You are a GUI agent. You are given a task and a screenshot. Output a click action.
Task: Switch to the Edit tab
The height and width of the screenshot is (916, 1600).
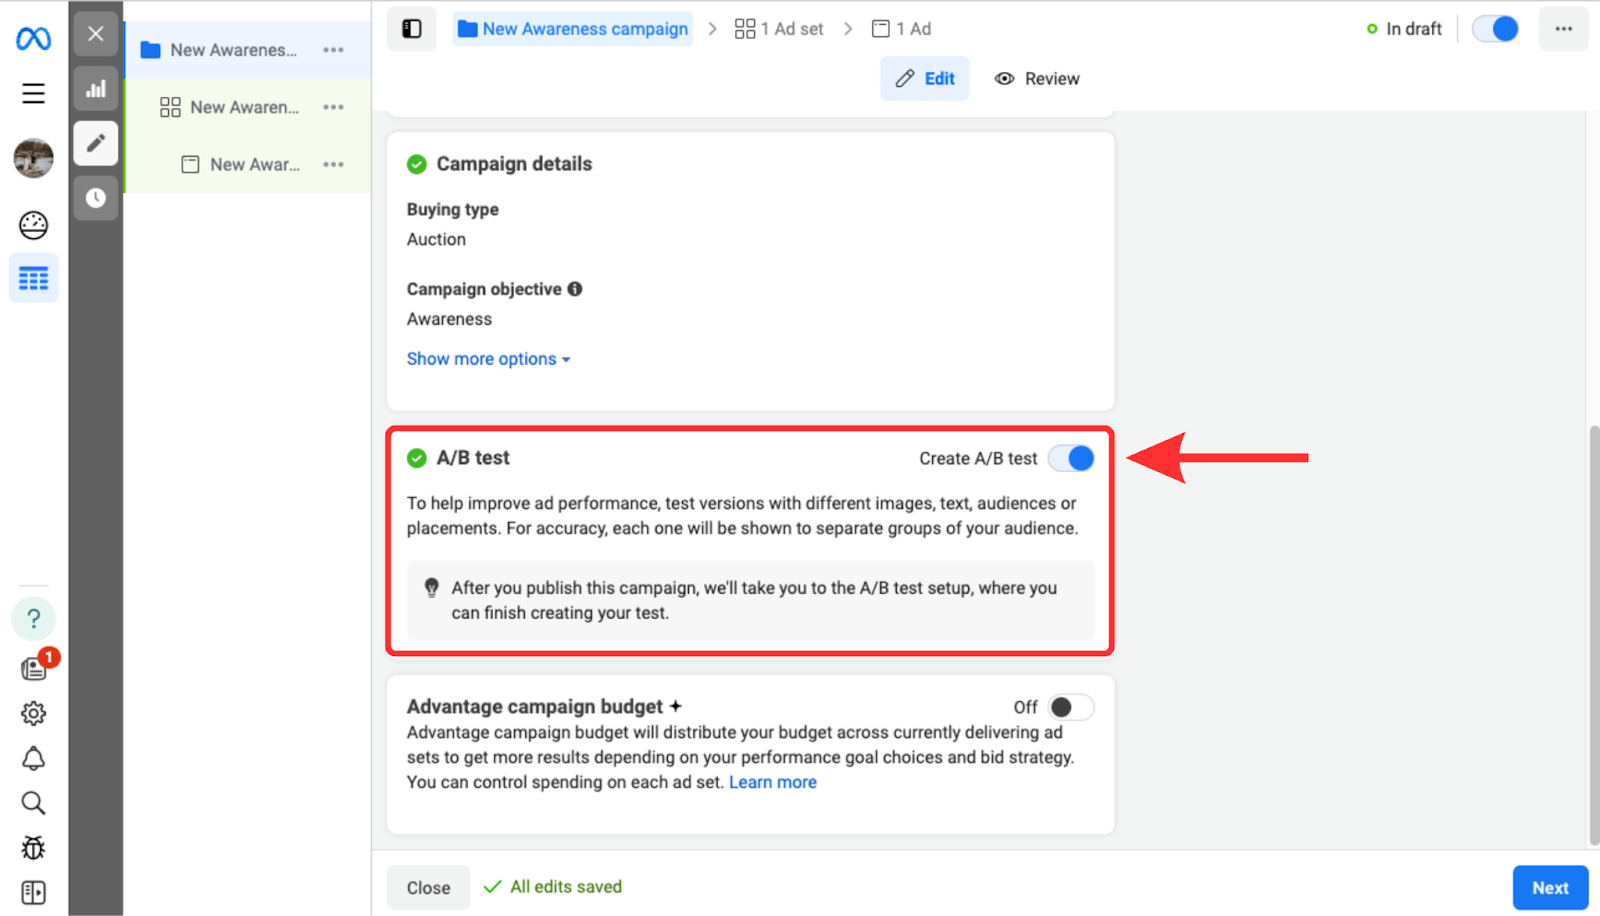pyautogui.click(x=925, y=79)
